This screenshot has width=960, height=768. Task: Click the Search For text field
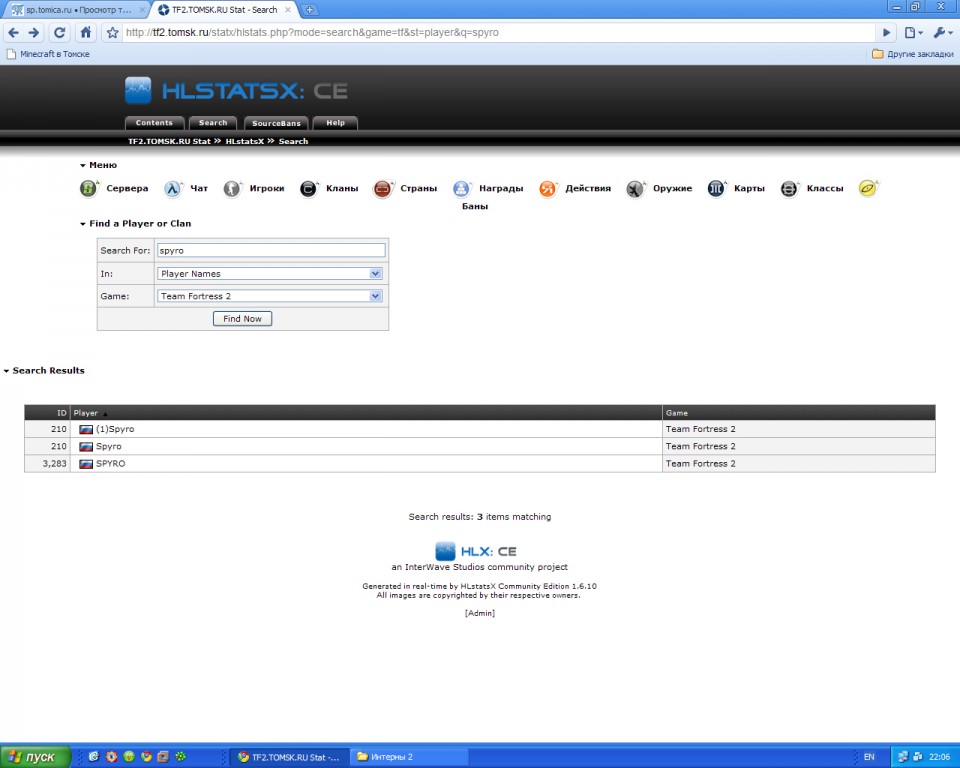270,250
